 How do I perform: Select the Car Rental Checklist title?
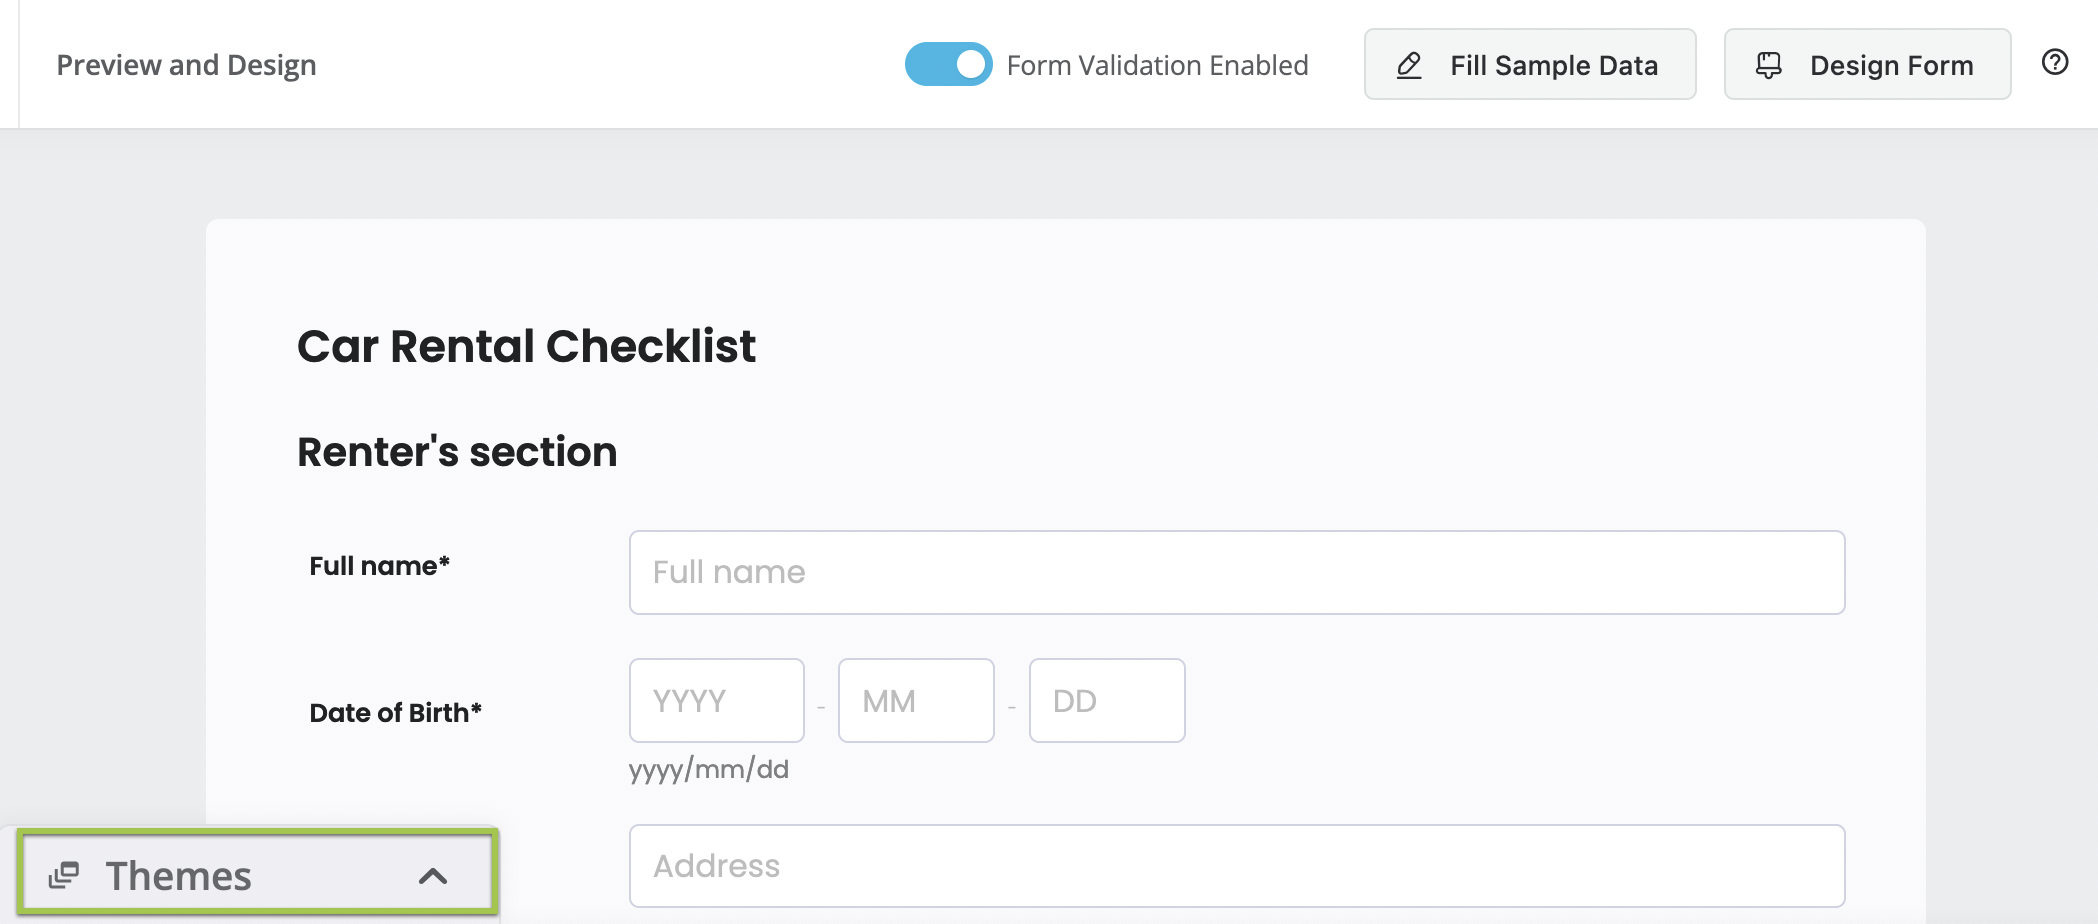pos(526,347)
